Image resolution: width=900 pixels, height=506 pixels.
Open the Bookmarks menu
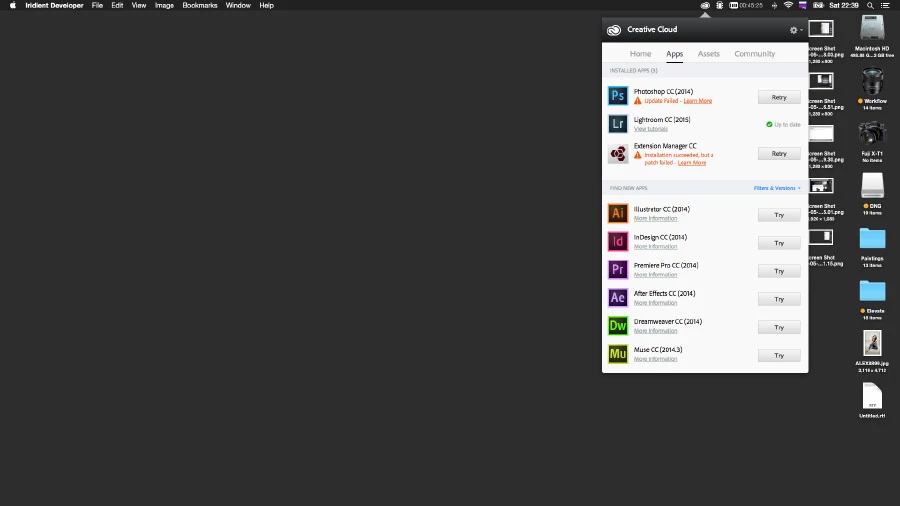click(200, 5)
